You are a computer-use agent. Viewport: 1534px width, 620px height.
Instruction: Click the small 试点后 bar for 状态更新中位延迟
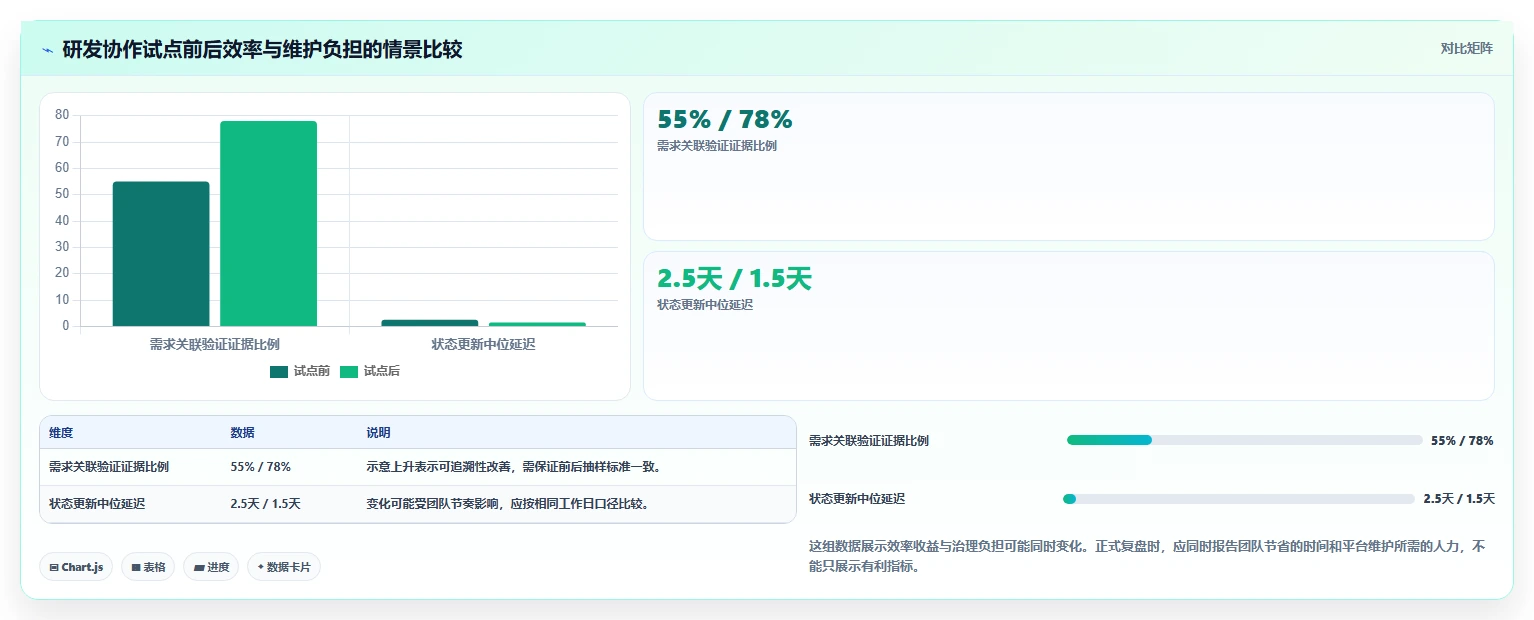(x=537, y=324)
